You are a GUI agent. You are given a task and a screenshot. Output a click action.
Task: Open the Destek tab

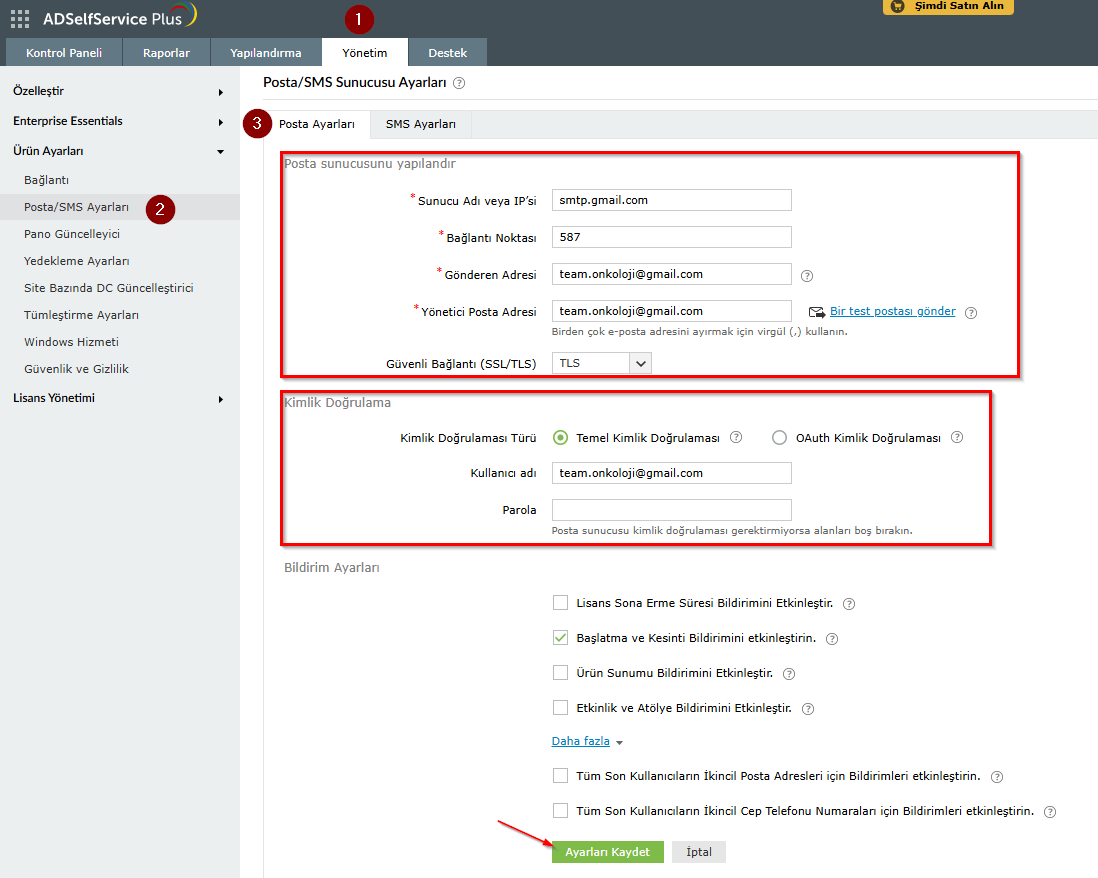click(x=447, y=53)
